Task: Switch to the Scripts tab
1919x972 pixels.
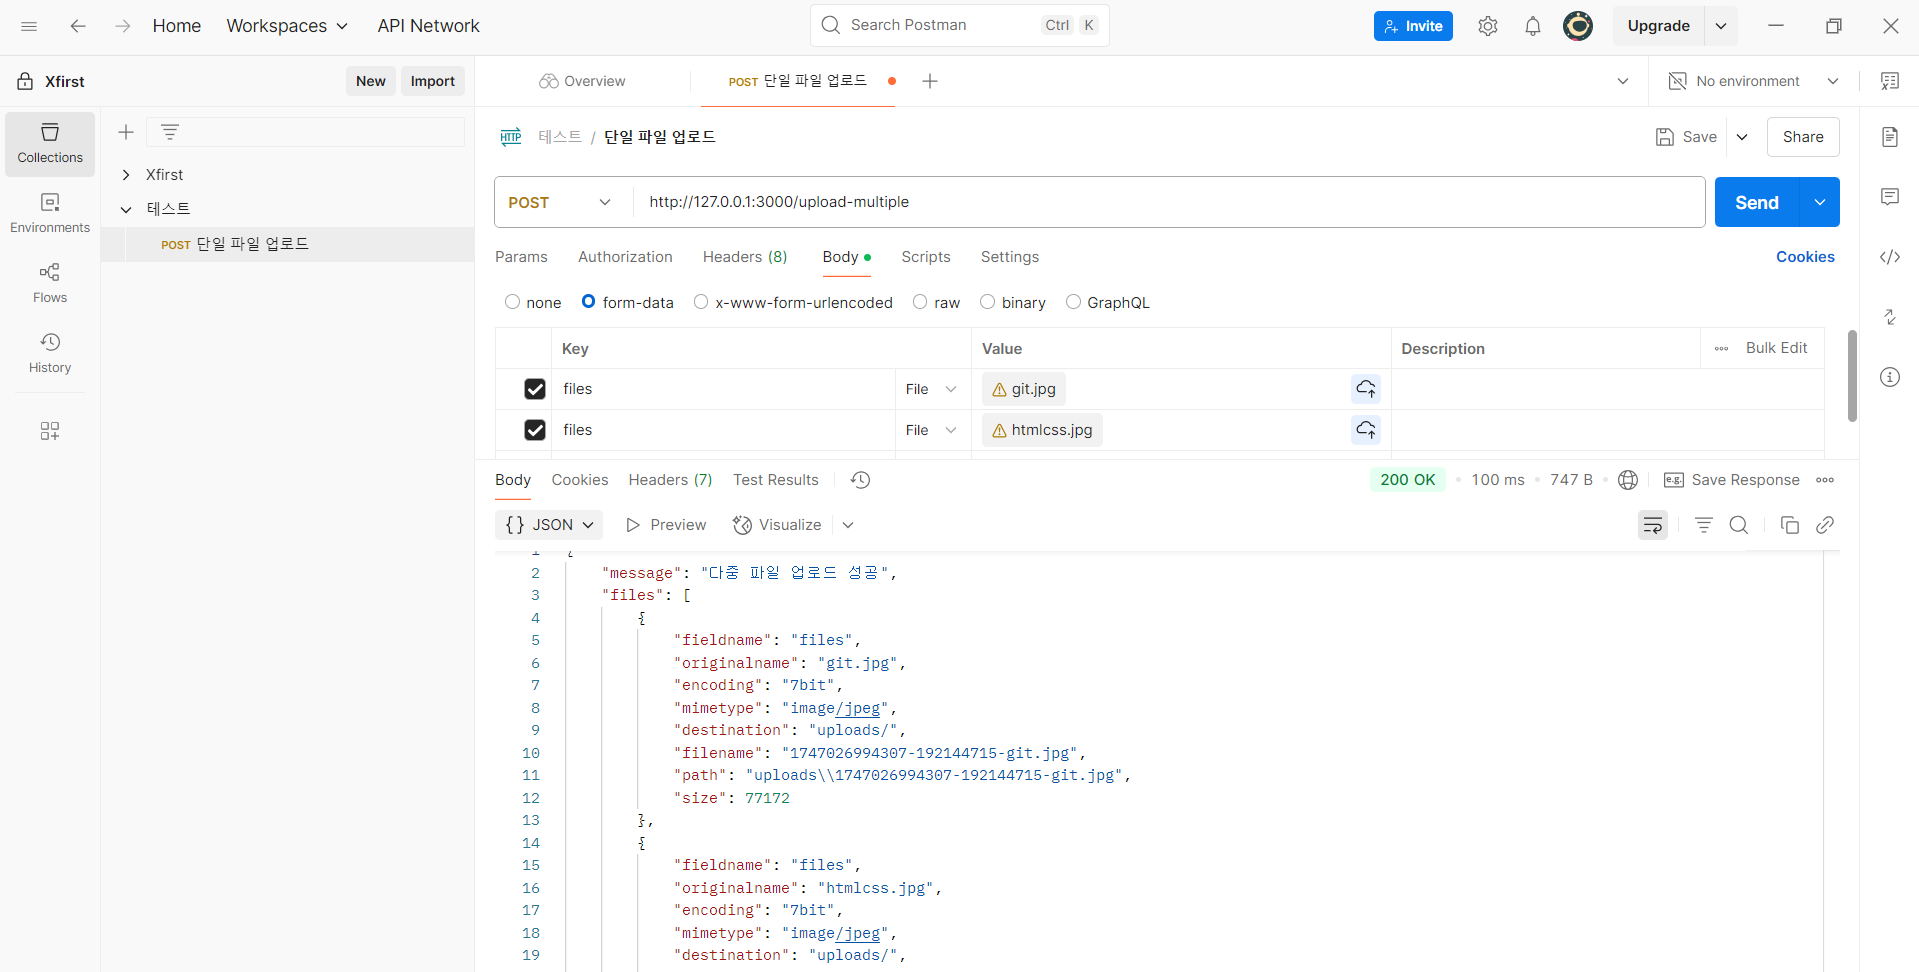Action: point(926,257)
